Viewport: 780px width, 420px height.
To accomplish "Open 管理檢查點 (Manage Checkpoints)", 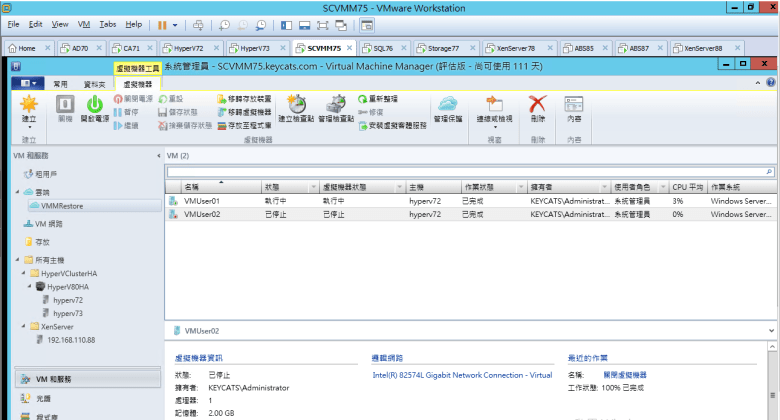I will click(x=335, y=106).
